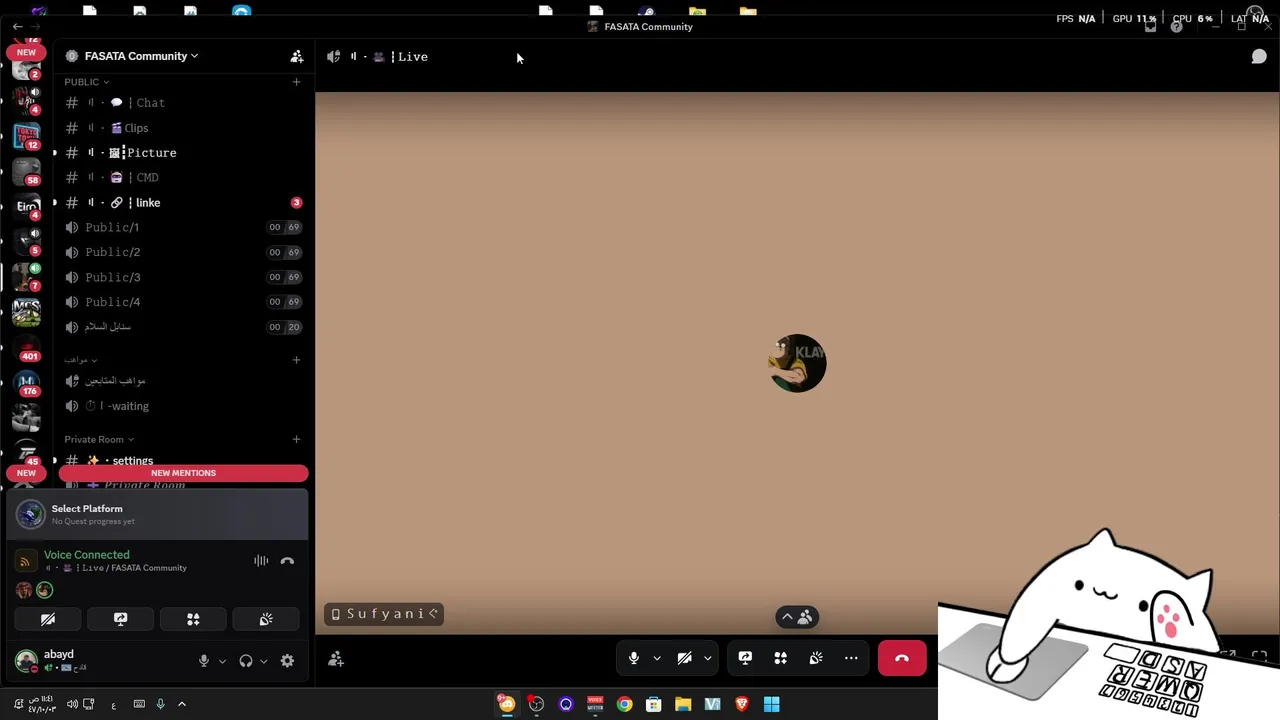1280x720 pixels.
Task: Open server with 58 notification badge
Action: pyautogui.click(x=26, y=172)
